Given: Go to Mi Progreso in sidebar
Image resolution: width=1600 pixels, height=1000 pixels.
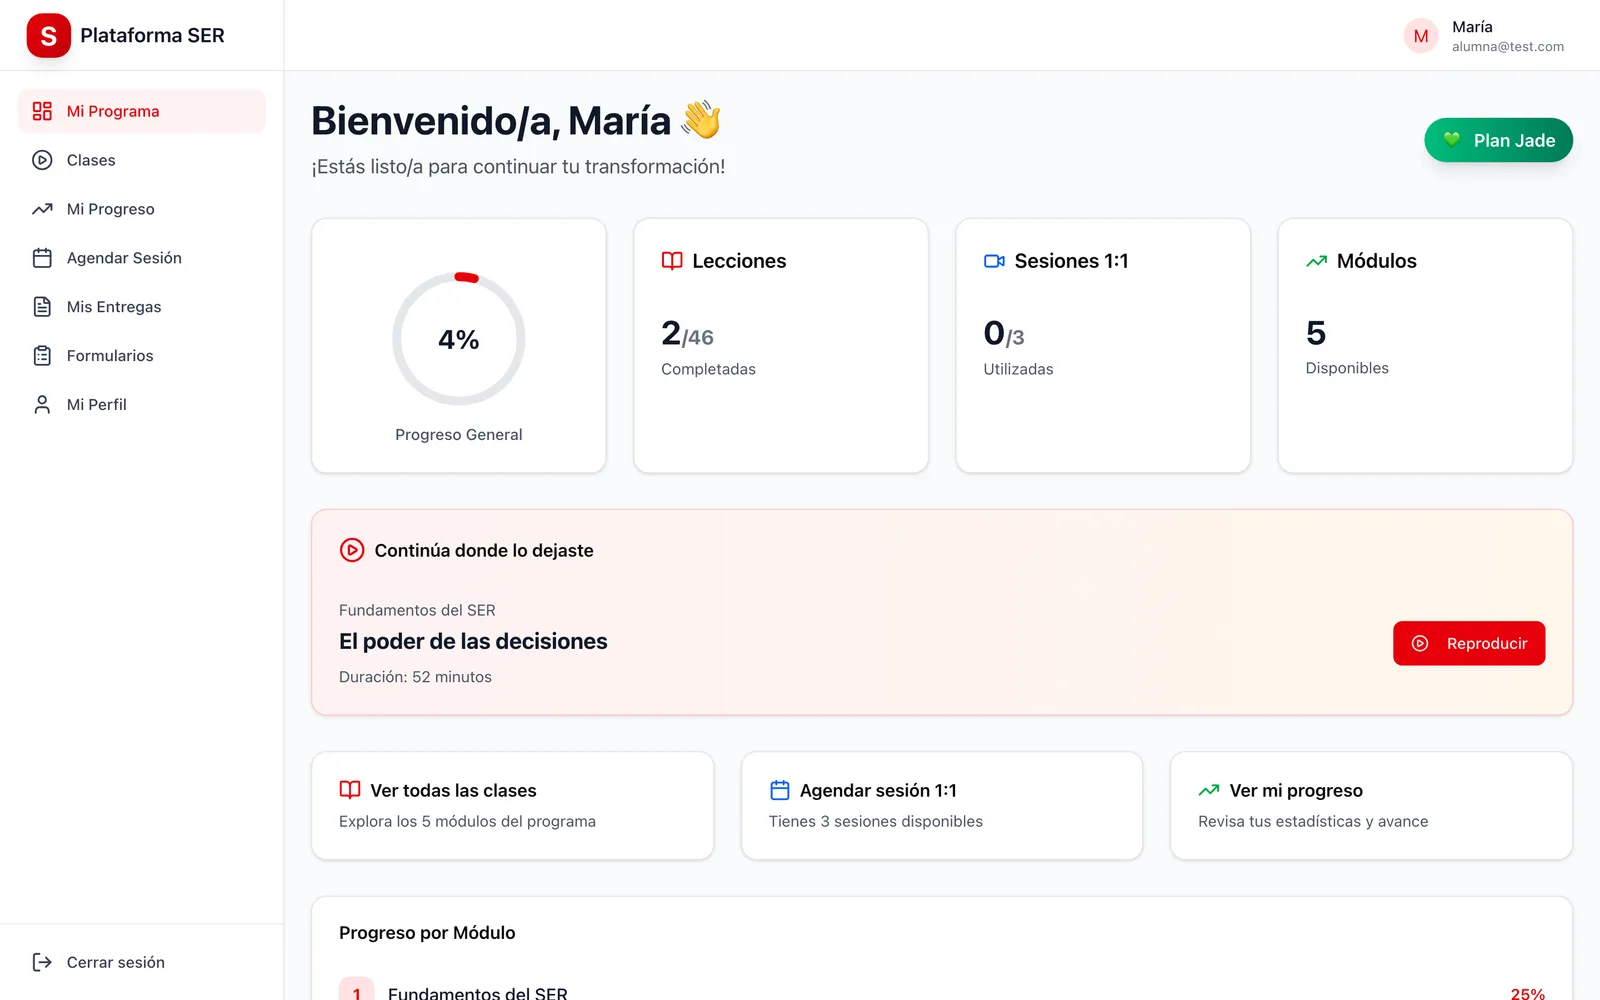Looking at the screenshot, I should point(142,209).
